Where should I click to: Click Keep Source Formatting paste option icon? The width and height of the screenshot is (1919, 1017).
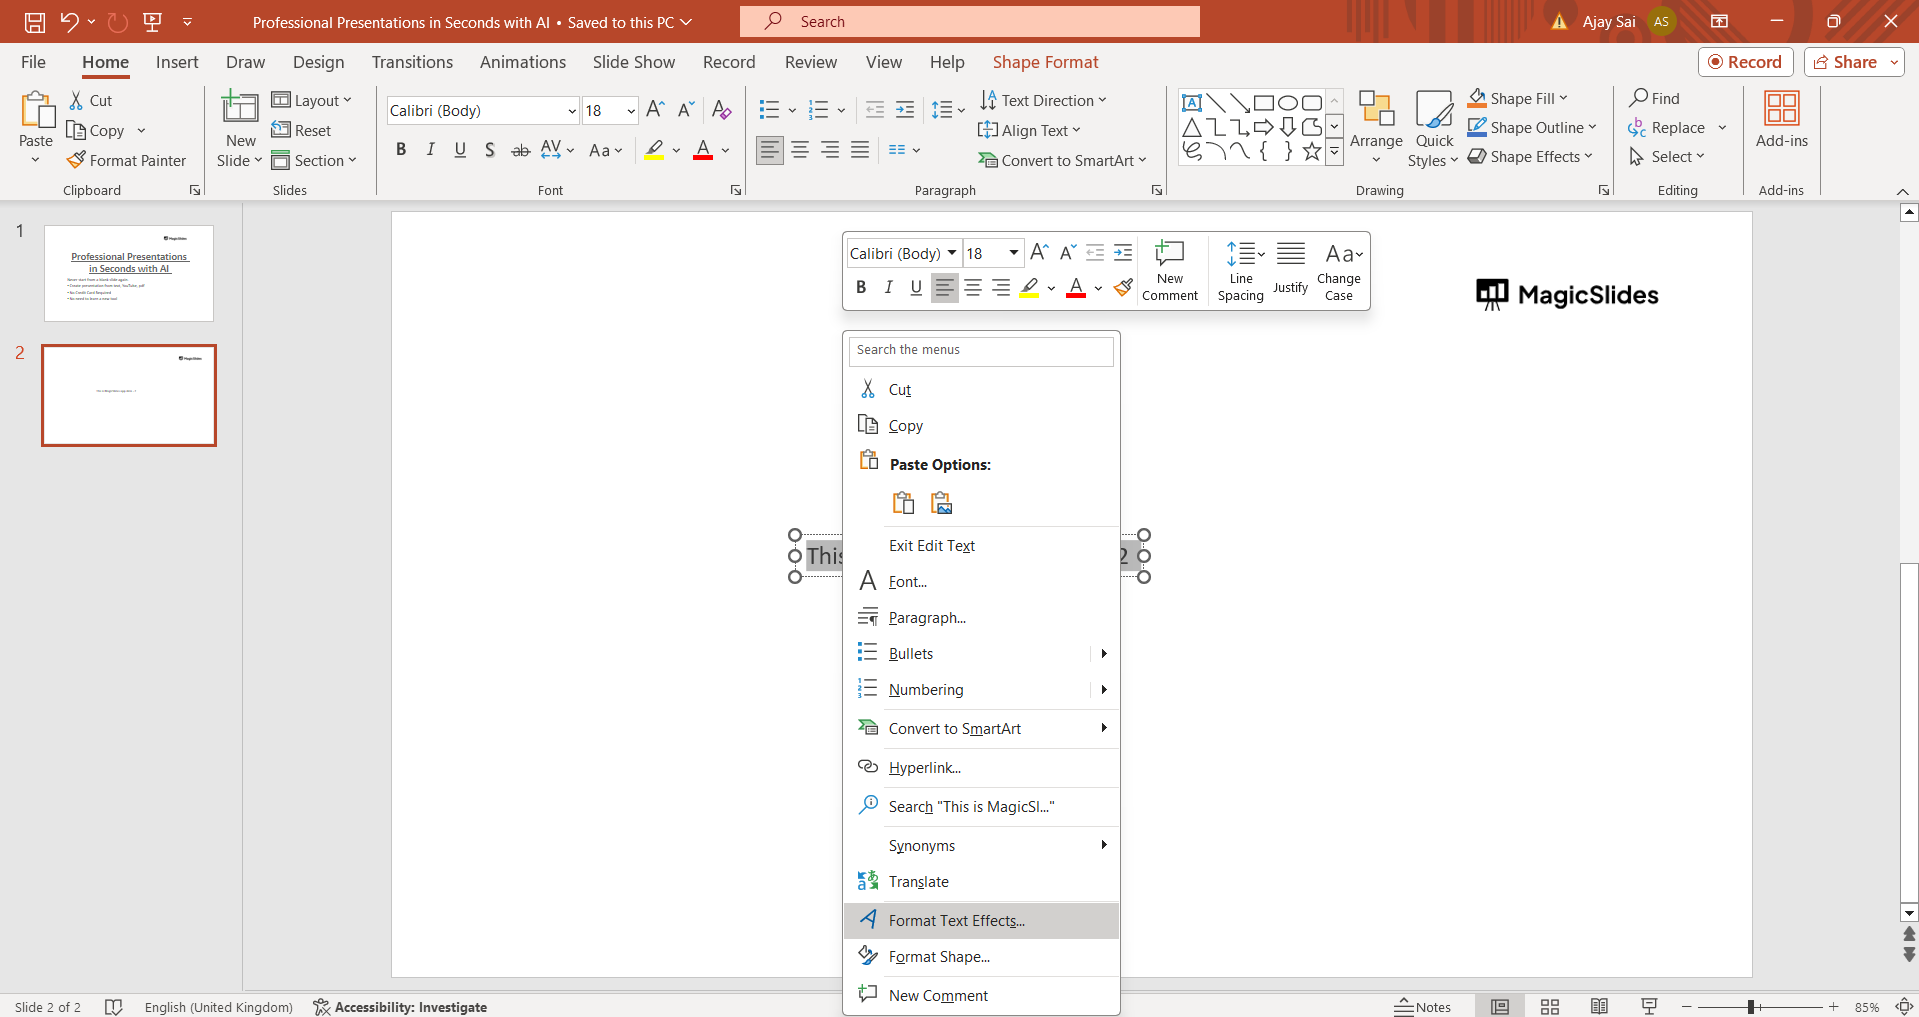tap(903, 503)
